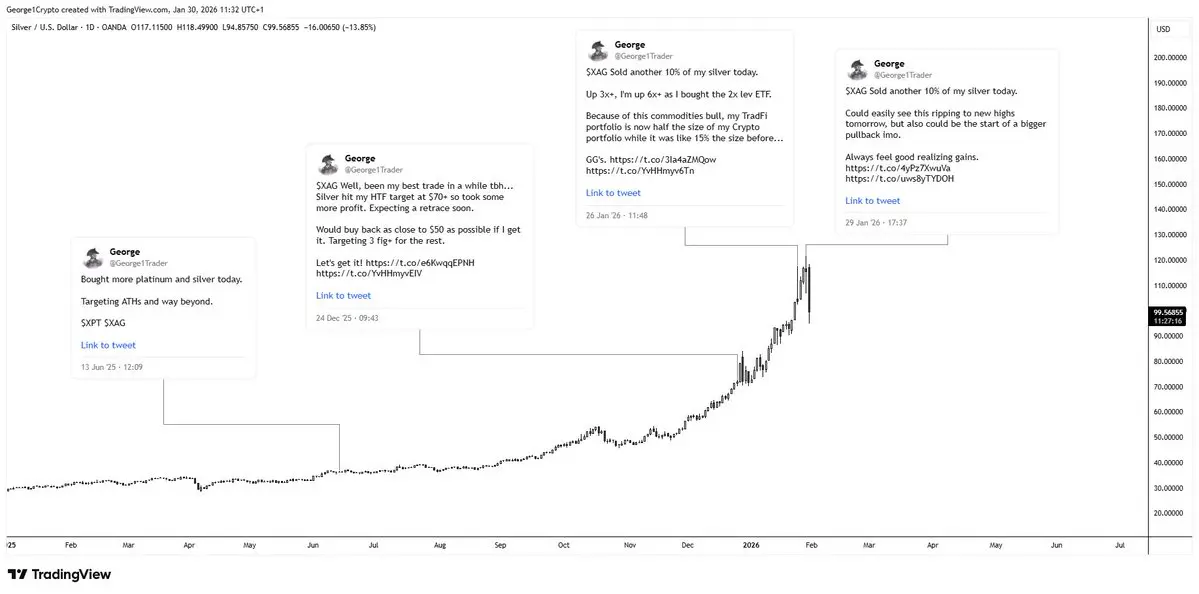Viewport: 1199px width, 594px height.
Task: Click George's avatar in the 29 Jan '26 tweet
Action: click(858, 69)
